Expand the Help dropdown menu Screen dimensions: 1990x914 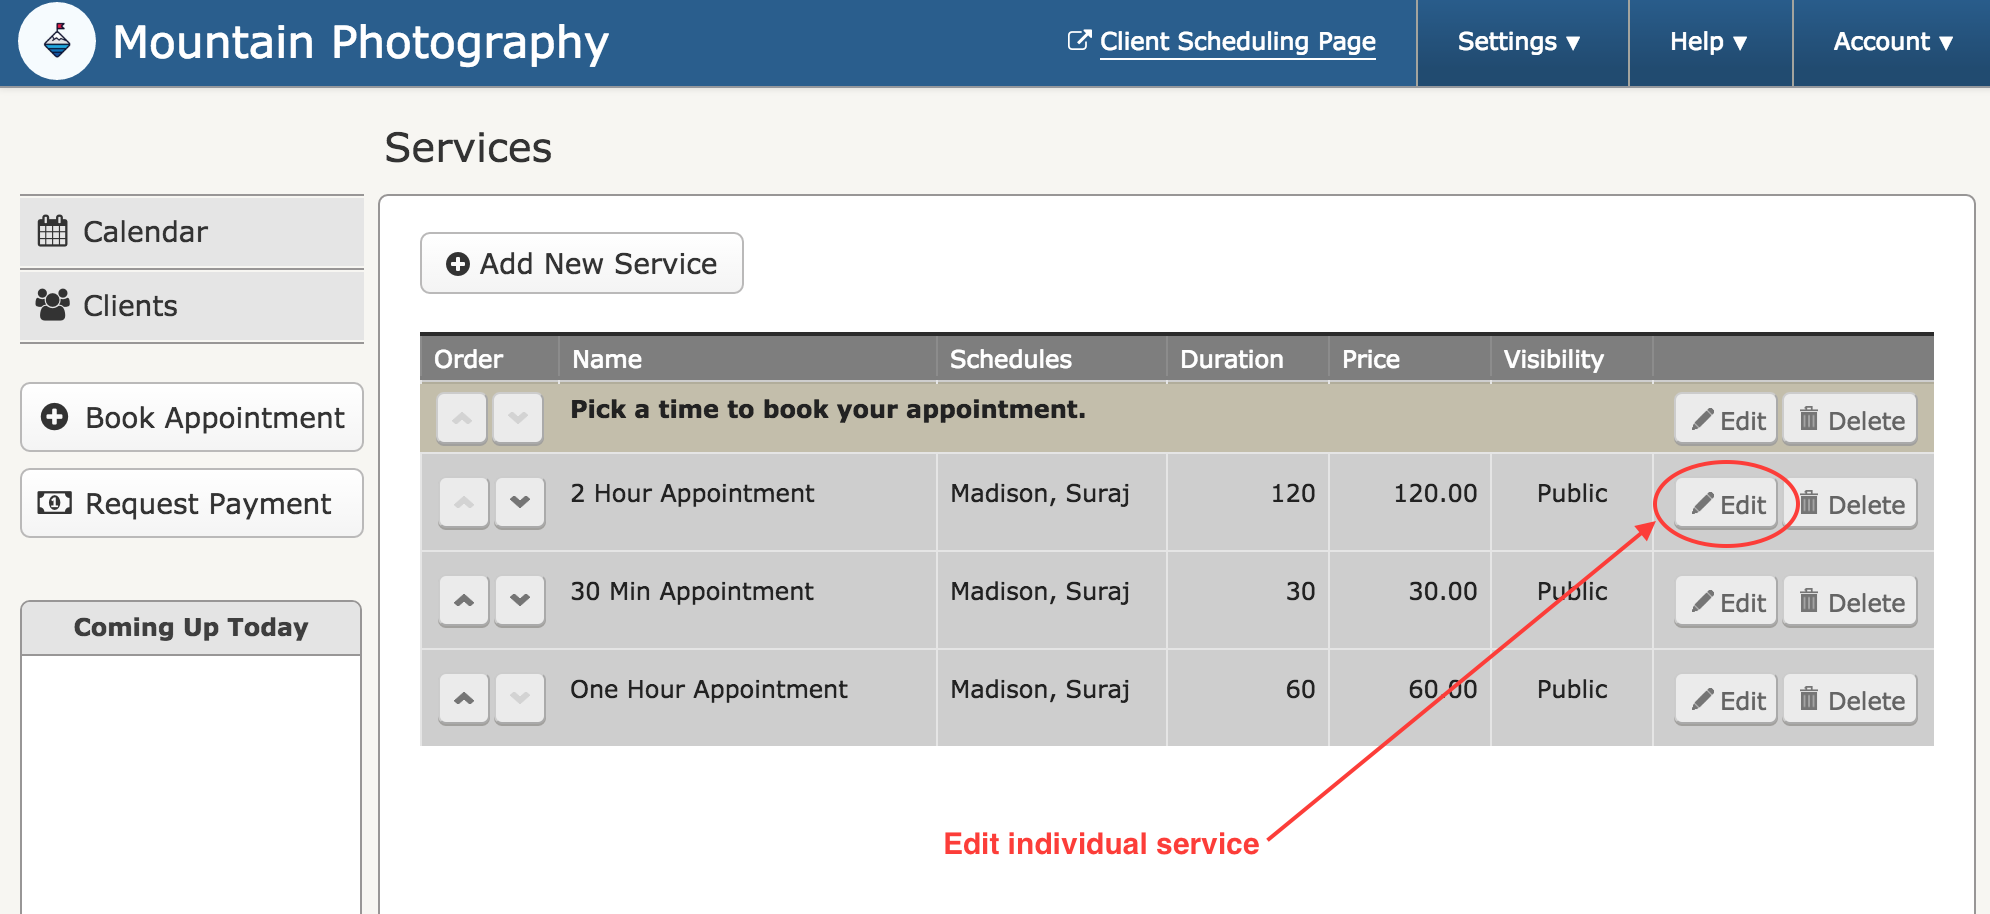click(1710, 42)
